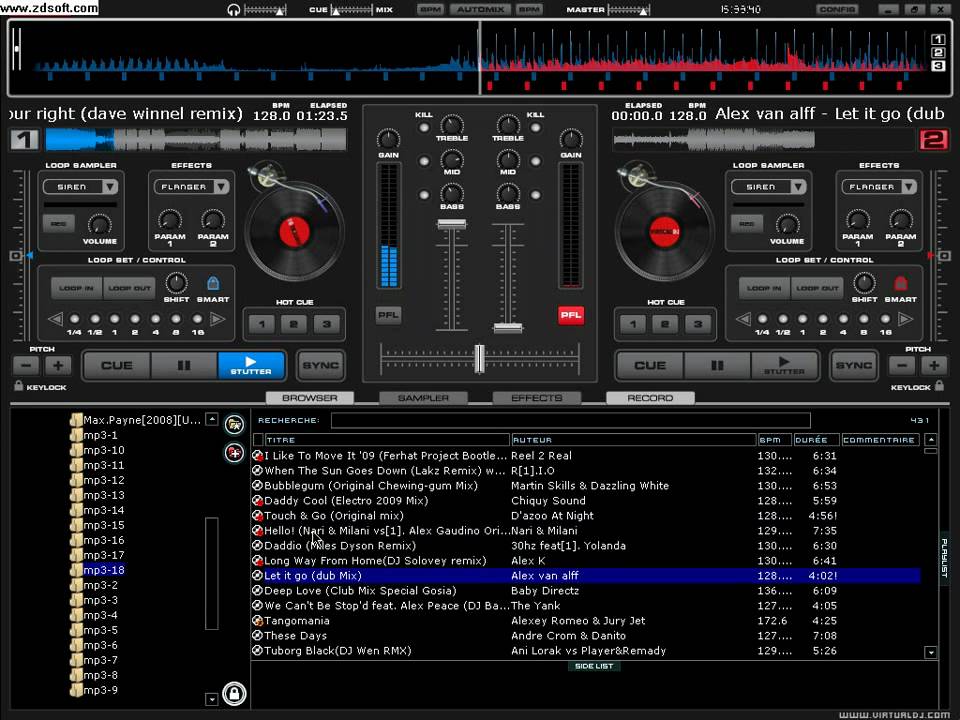Toggle the AUTOMIX button

pyautogui.click(x=478, y=9)
